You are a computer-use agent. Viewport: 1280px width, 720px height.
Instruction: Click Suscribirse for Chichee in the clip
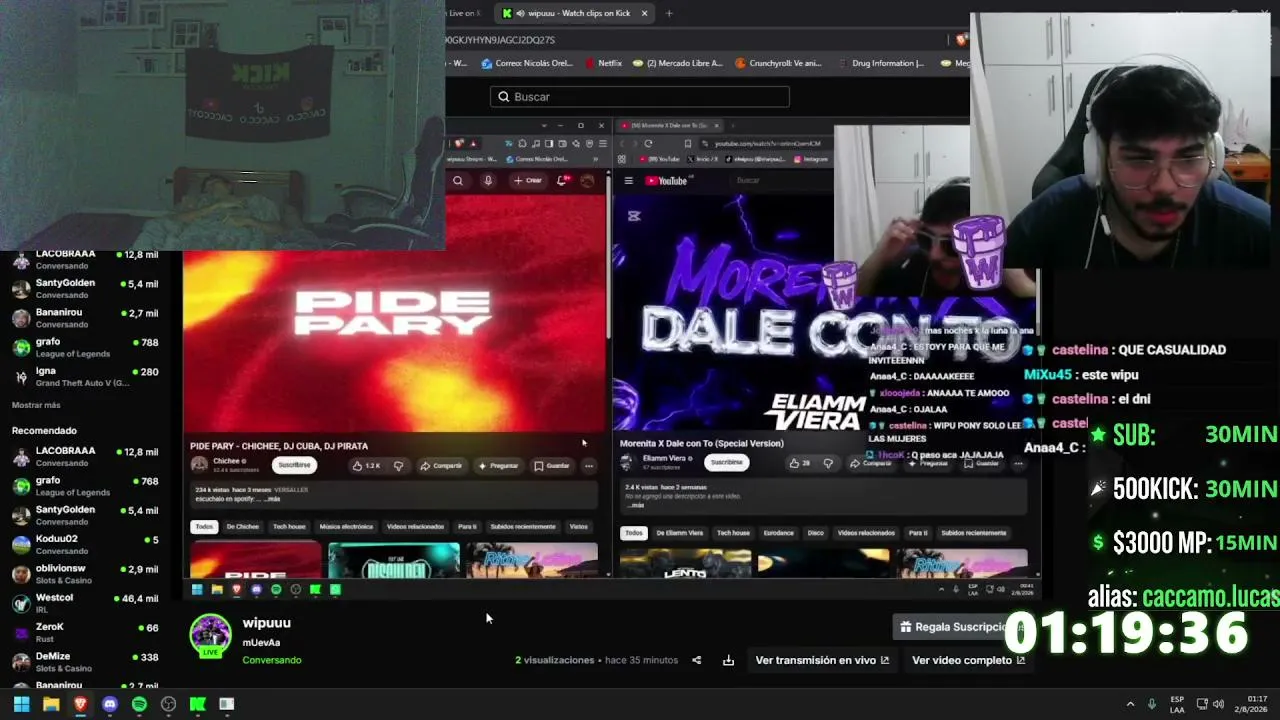click(x=294, y=465)
